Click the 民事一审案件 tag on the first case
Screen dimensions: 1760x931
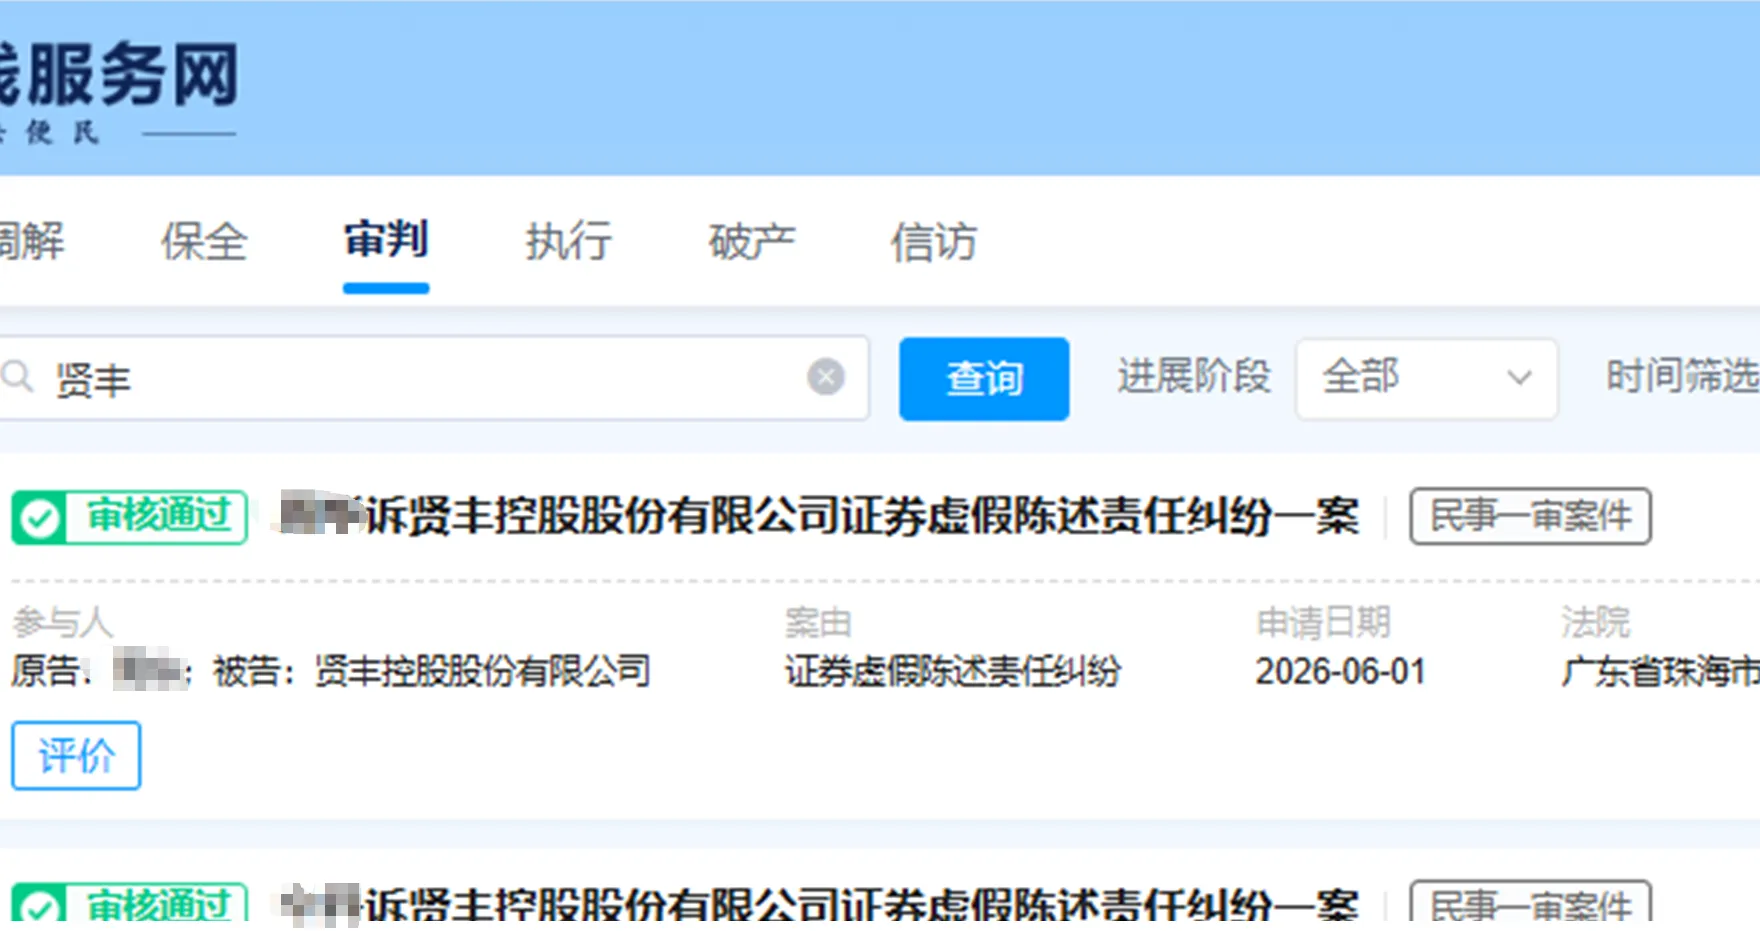[x=1530, y=517]
